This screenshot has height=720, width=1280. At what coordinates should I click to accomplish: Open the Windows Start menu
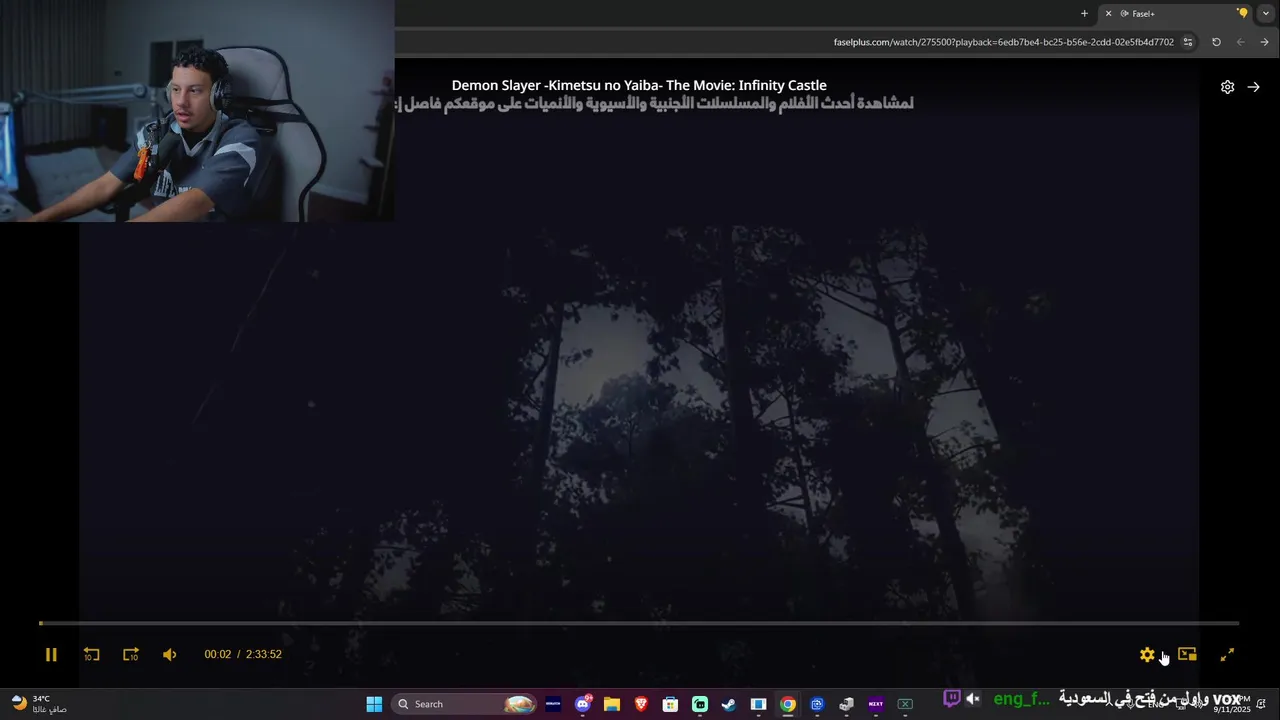pyautogui.click(x=374, y=704)
